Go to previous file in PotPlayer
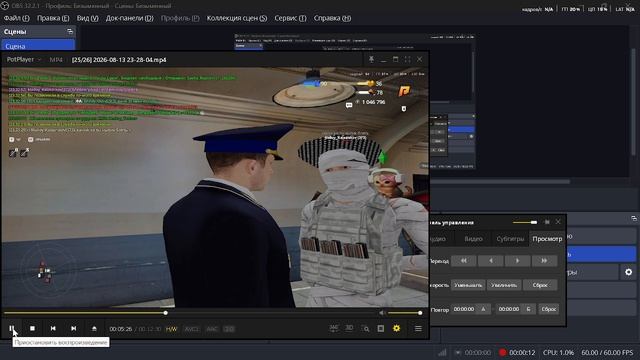This screenshot has width=640, height=360. pos(53,328)
